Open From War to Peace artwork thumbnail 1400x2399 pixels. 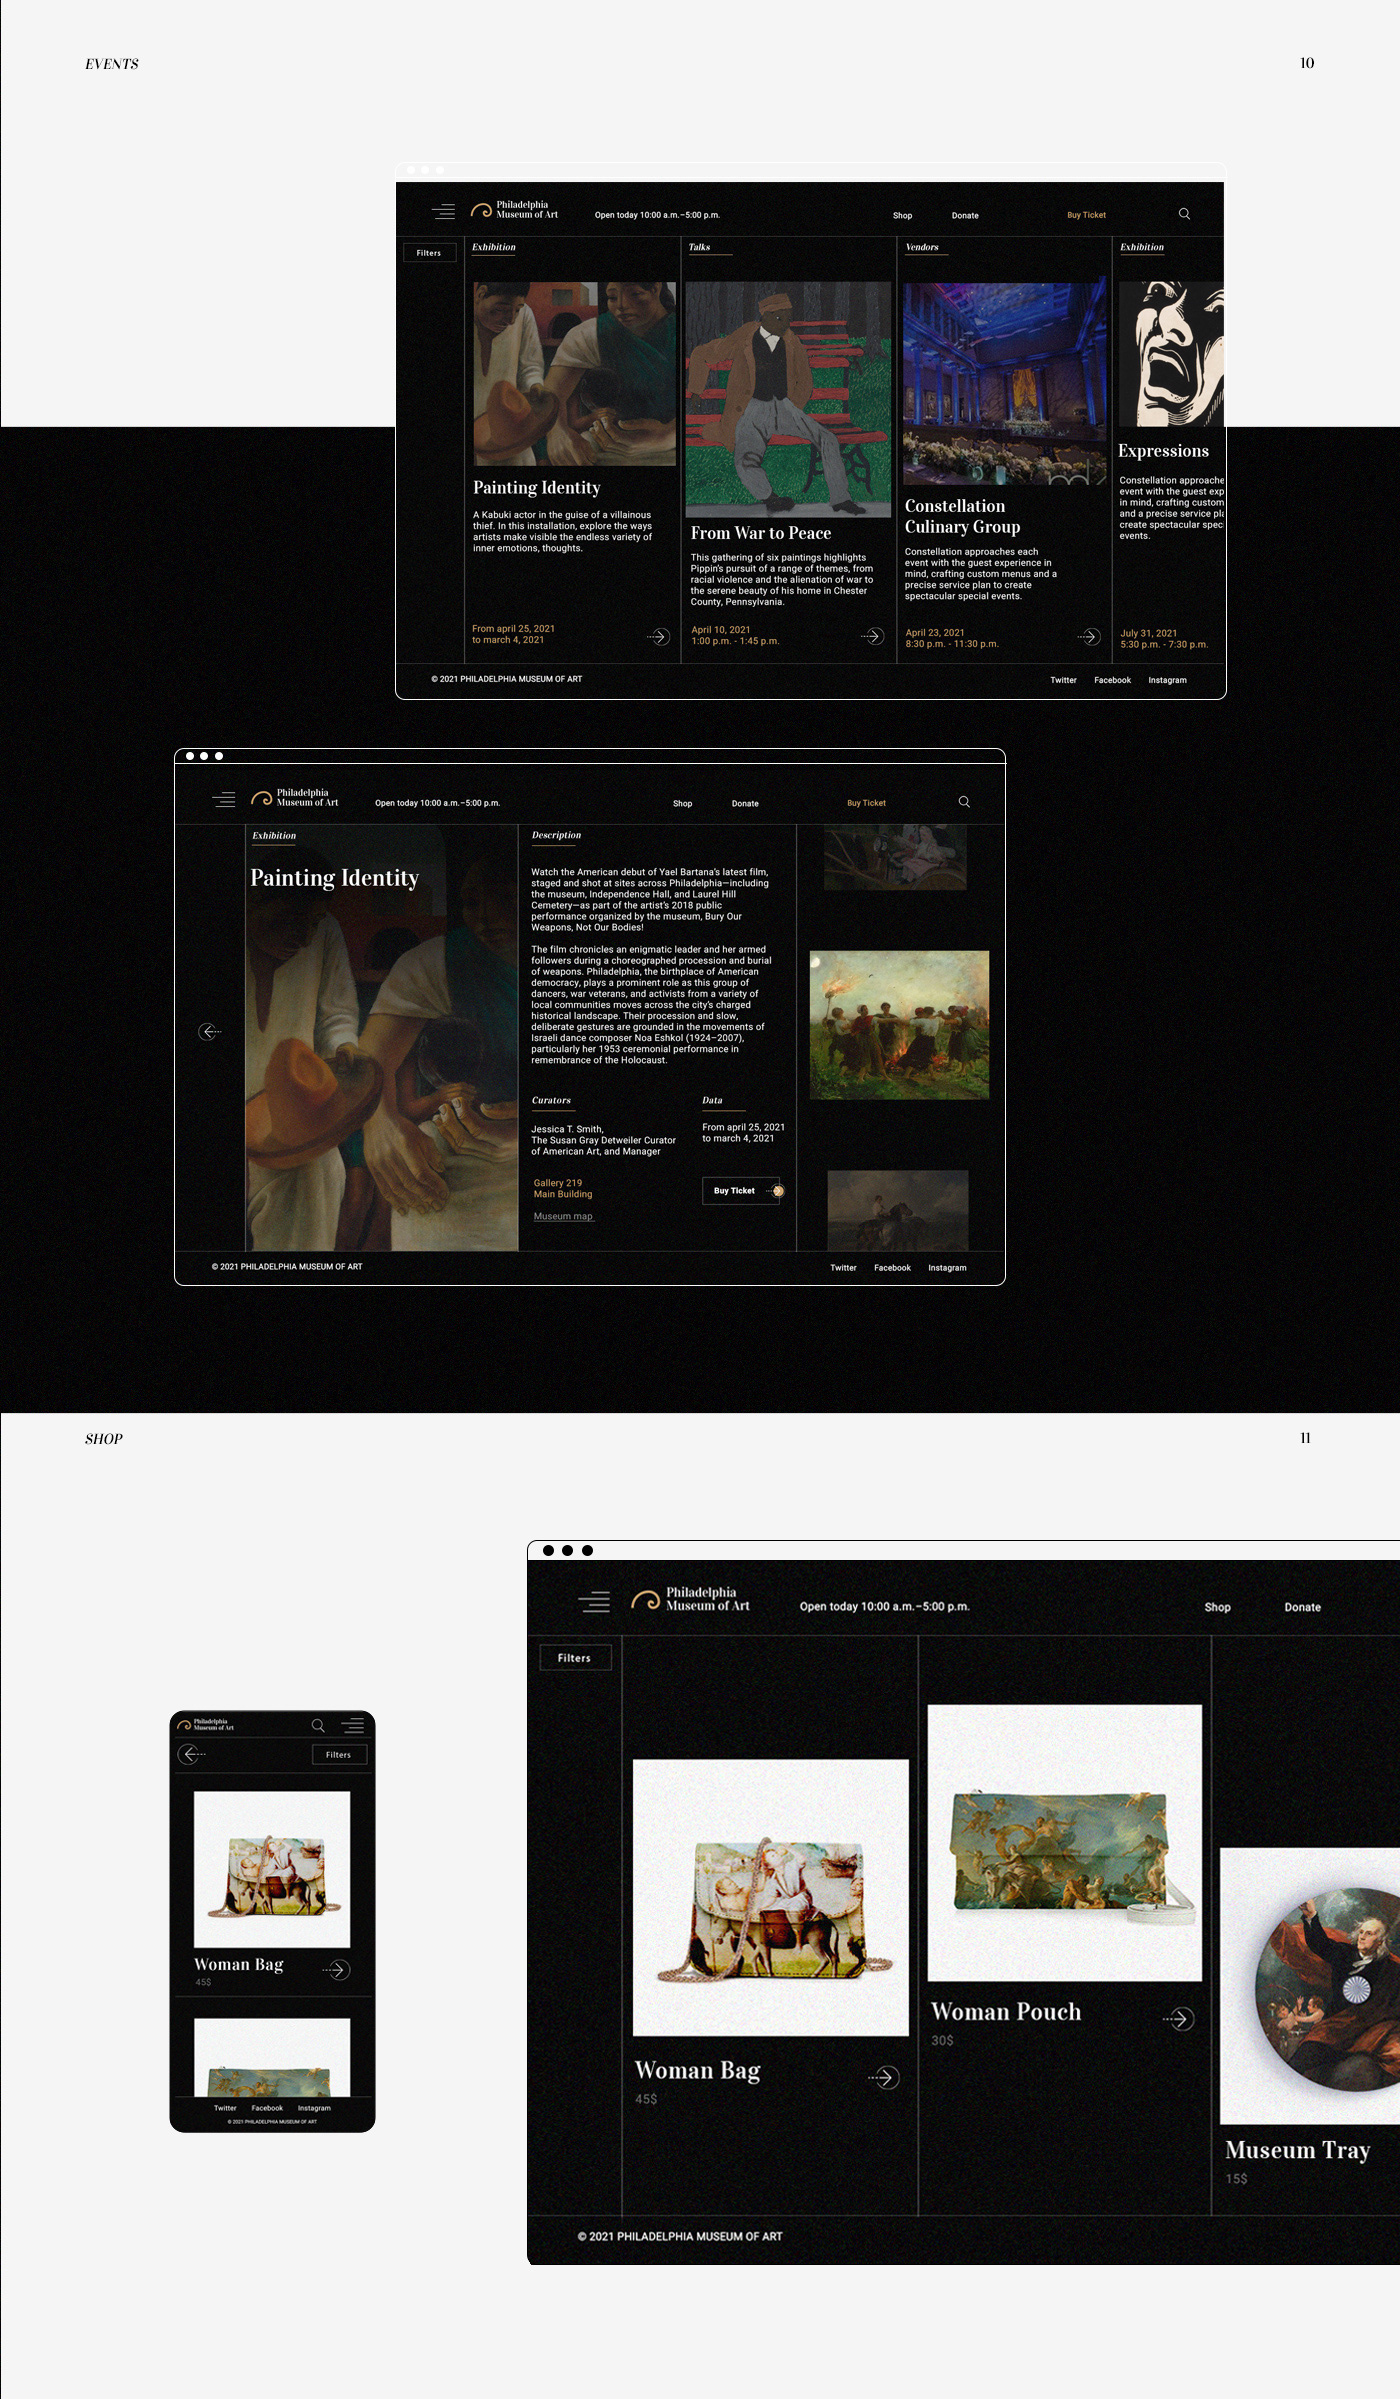pos(788,399)
